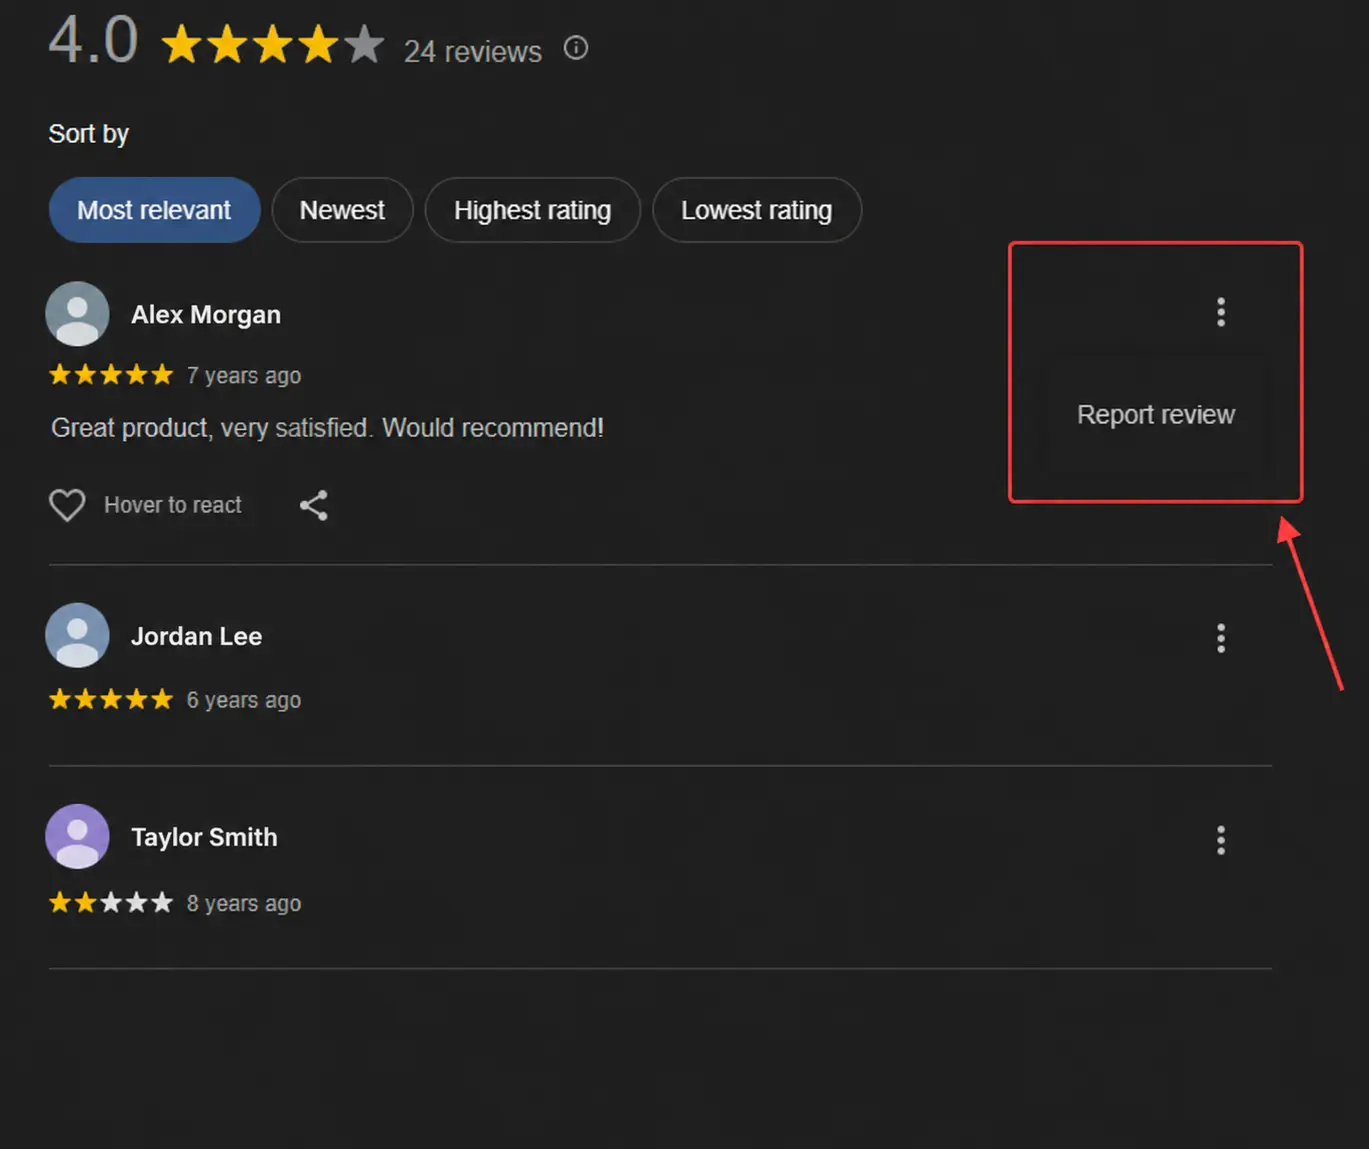This screenshot has width=1369, height=1149.
Task: Click the 24 reviews count
Action: click(x=473, y=52)
